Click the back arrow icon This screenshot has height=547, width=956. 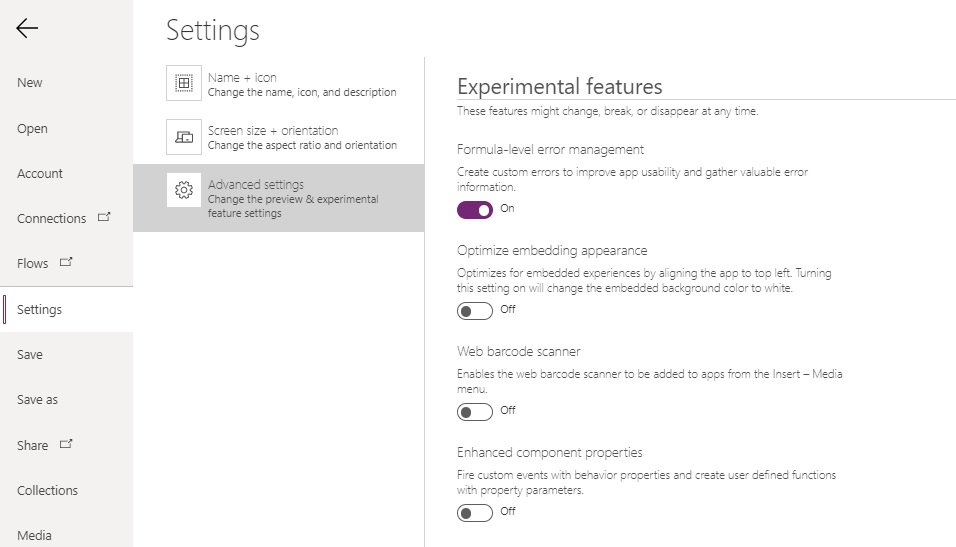(x=27, y=28)
